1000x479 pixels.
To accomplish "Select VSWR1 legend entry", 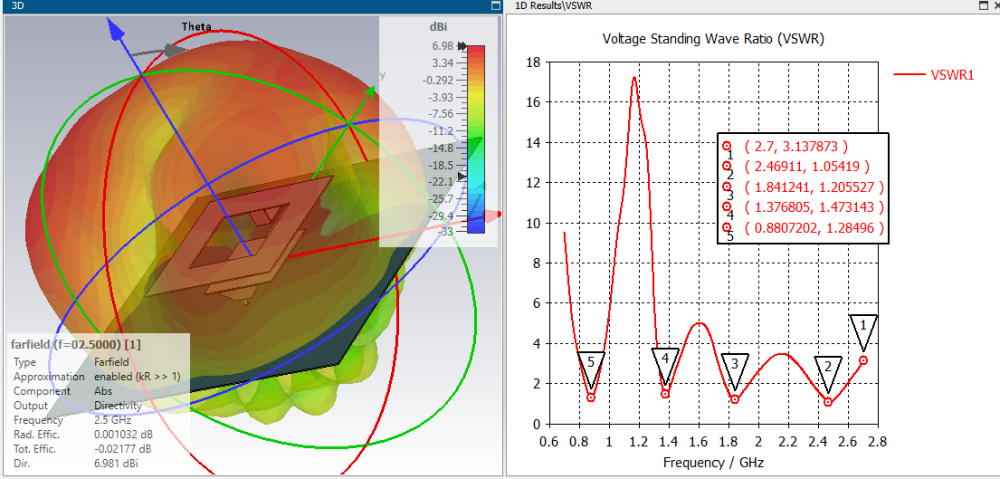I will [x=934, y=75].
